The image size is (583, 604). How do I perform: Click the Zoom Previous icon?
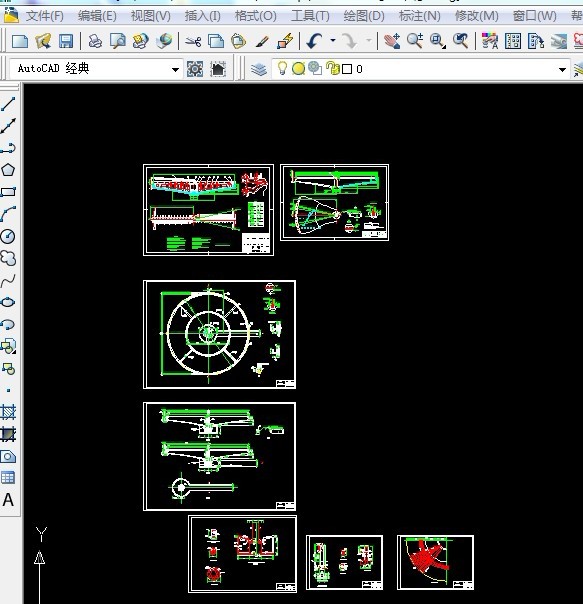(x=461, y=41)
